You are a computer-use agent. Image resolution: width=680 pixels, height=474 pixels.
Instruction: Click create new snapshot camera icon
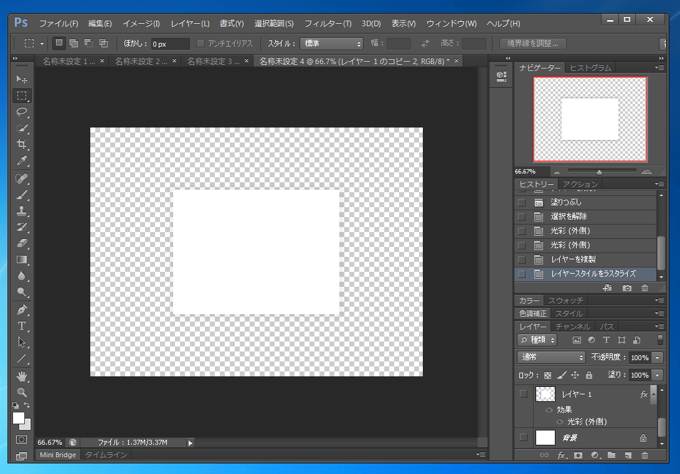(x=627, y=288)
